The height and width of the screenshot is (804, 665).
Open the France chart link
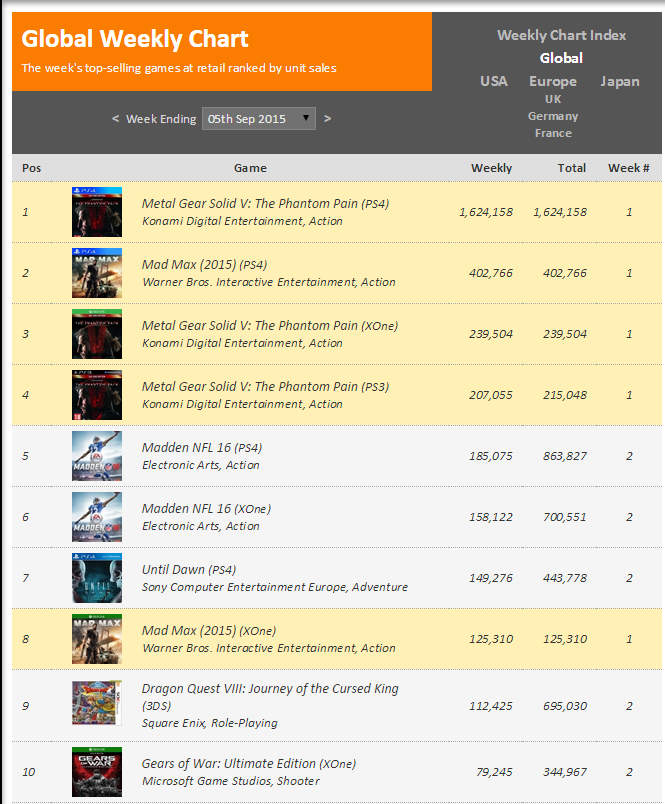[553, 133]
